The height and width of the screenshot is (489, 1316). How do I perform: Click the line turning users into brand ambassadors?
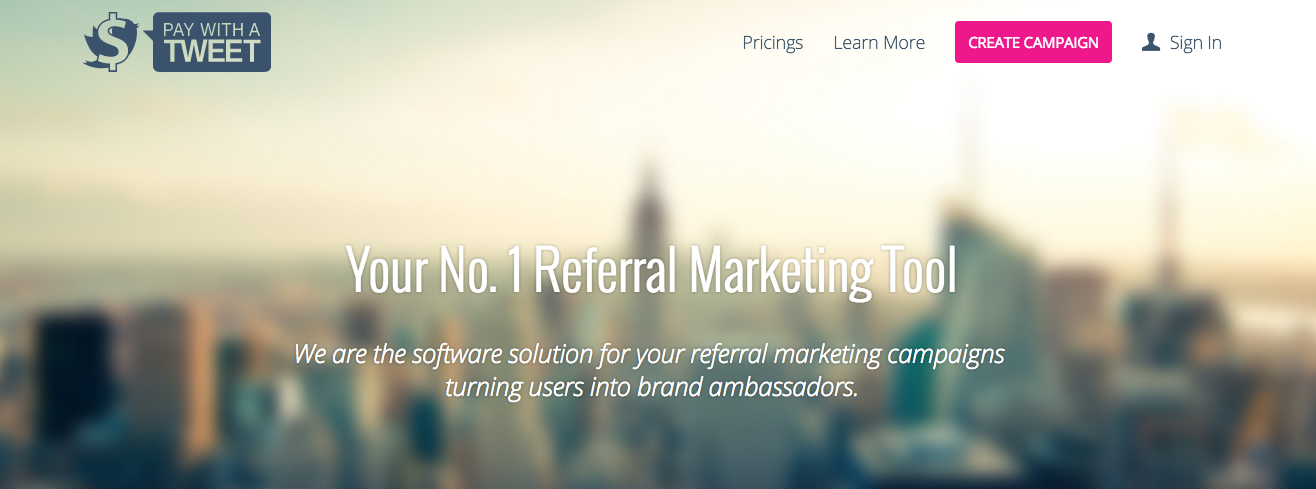click(652, 387)
